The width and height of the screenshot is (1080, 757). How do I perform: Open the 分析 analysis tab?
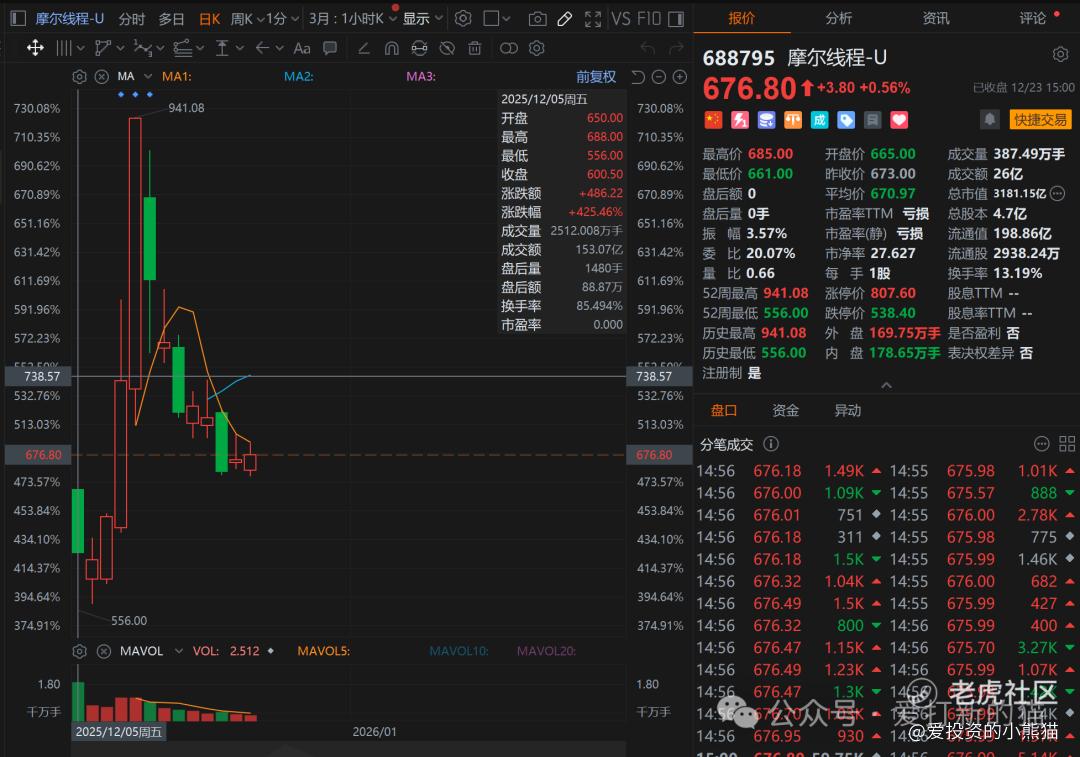839,18
